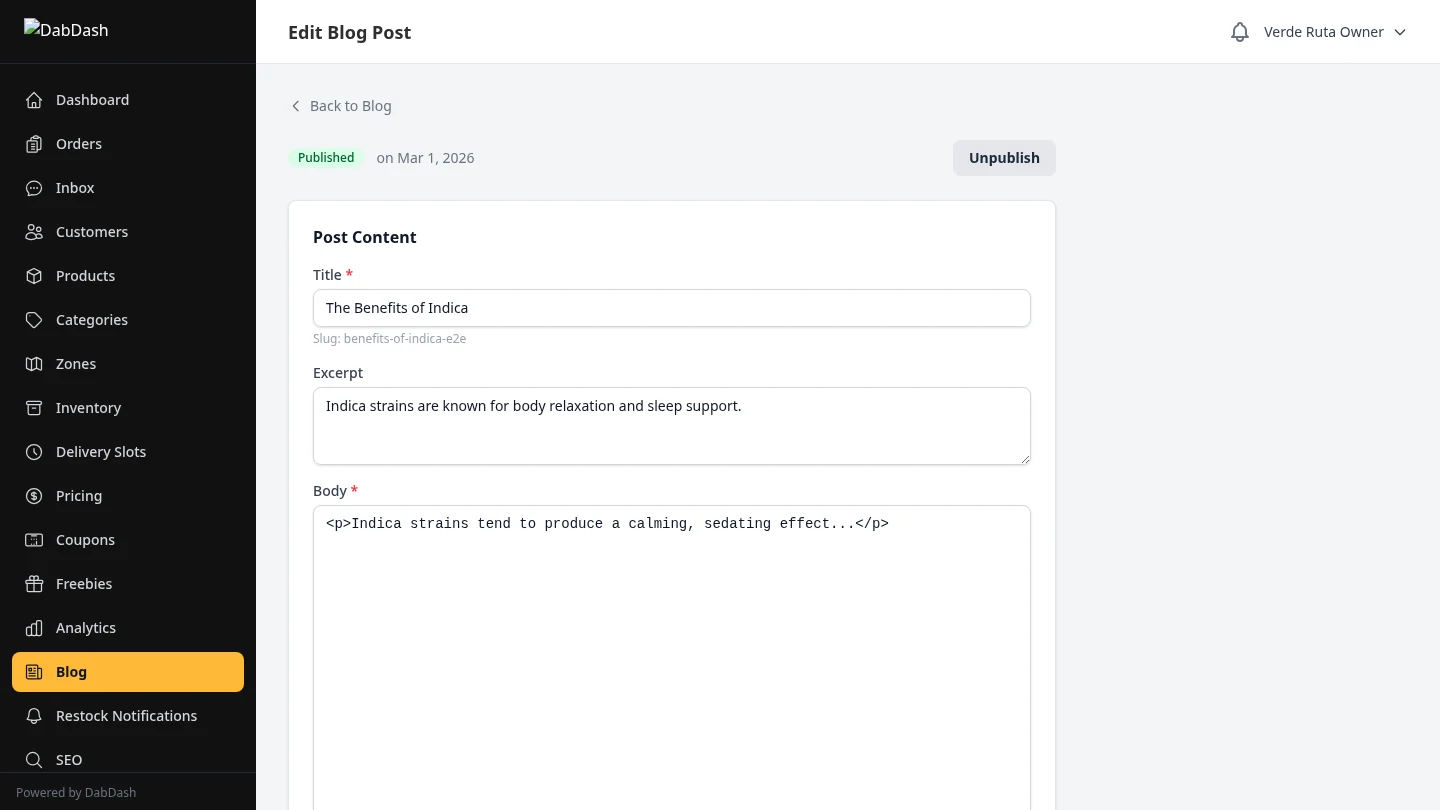
Task: Navigate to Customers via its sidebar icon
Action: (x=34, y=232)
